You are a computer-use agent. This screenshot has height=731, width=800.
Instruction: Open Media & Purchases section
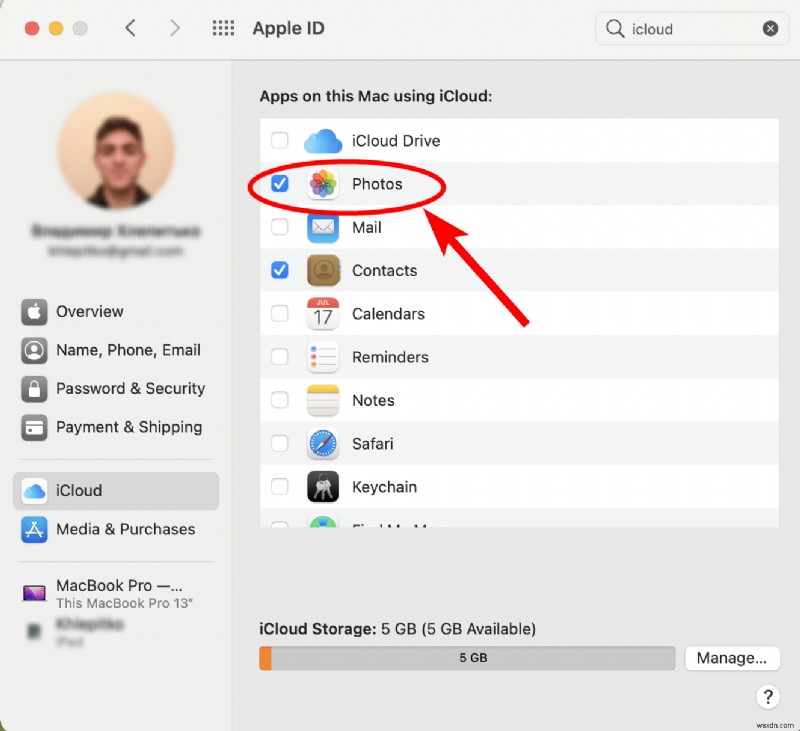(x=116, y=530)
